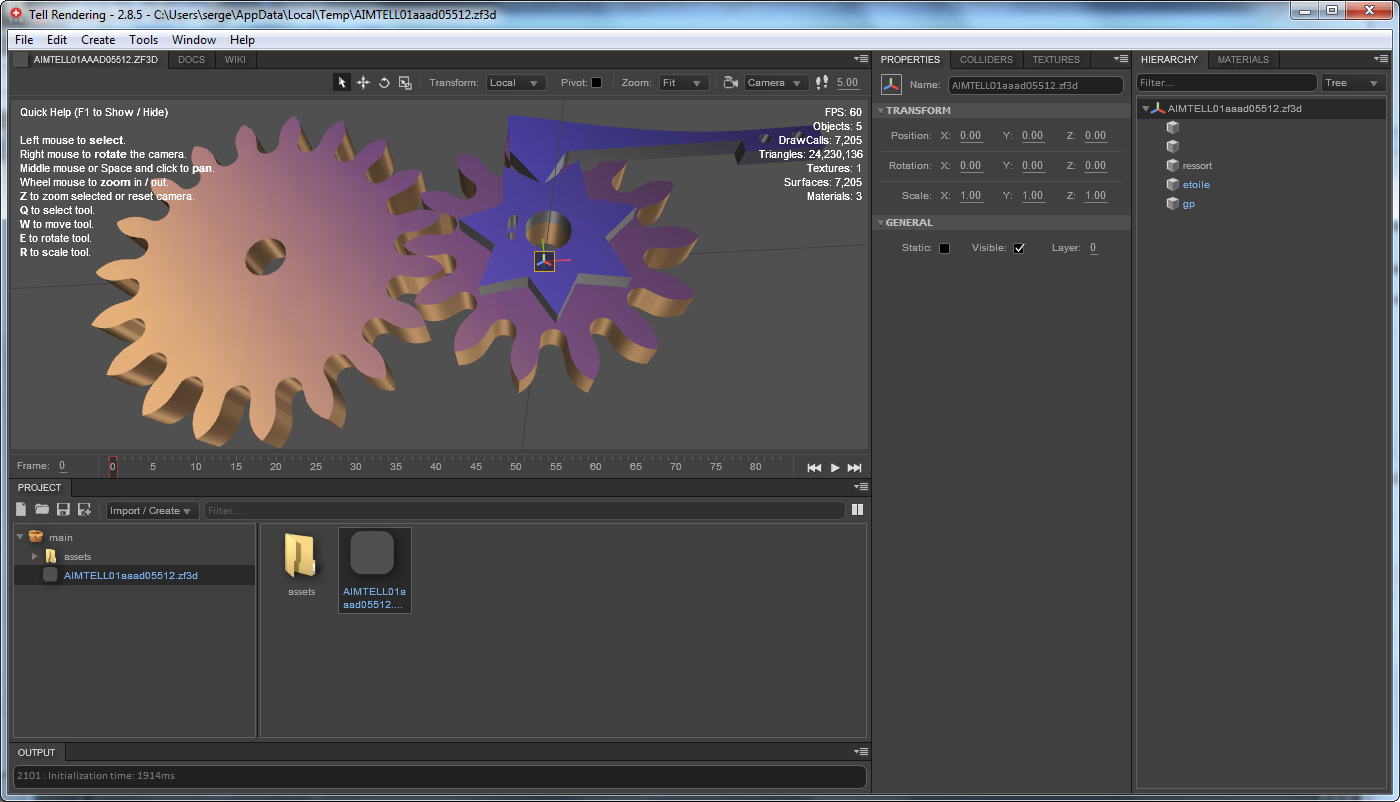Viewport: 1400px width, 802px height.
Task: Activate the move tool in viewport toolbar
Action: coord(363,83)
